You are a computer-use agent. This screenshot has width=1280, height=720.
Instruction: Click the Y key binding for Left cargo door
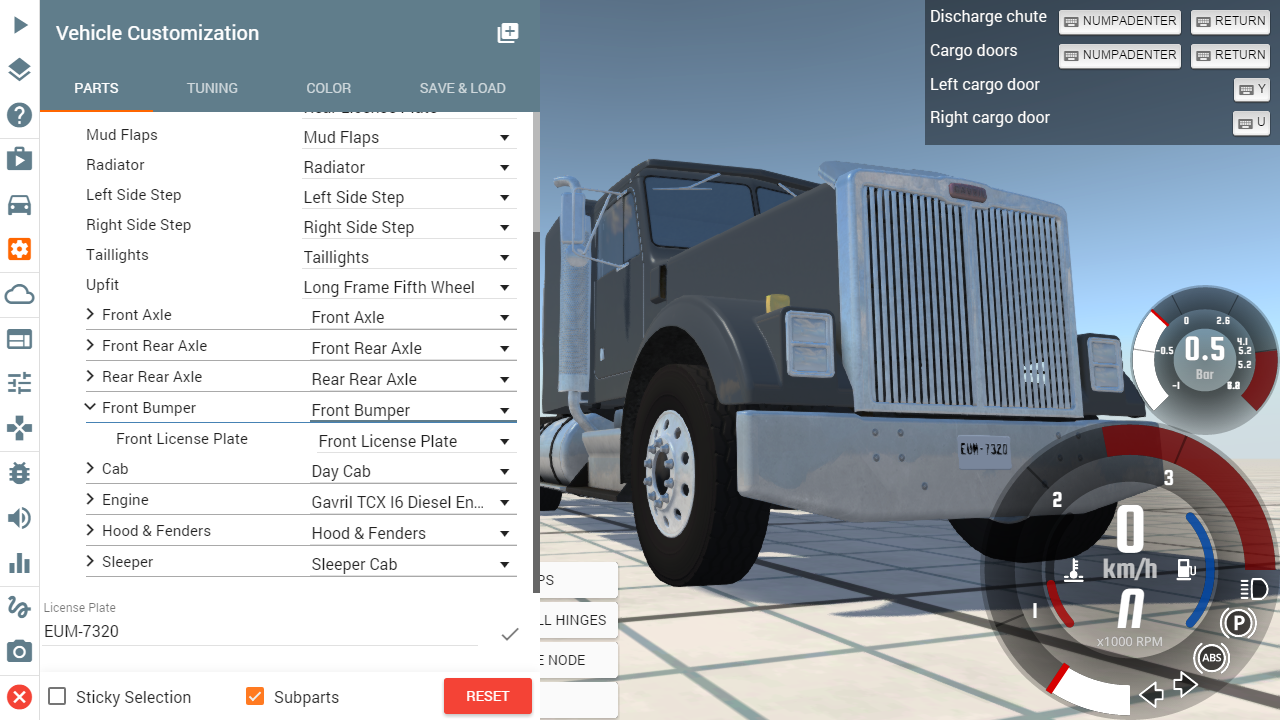coord(1252,90)
